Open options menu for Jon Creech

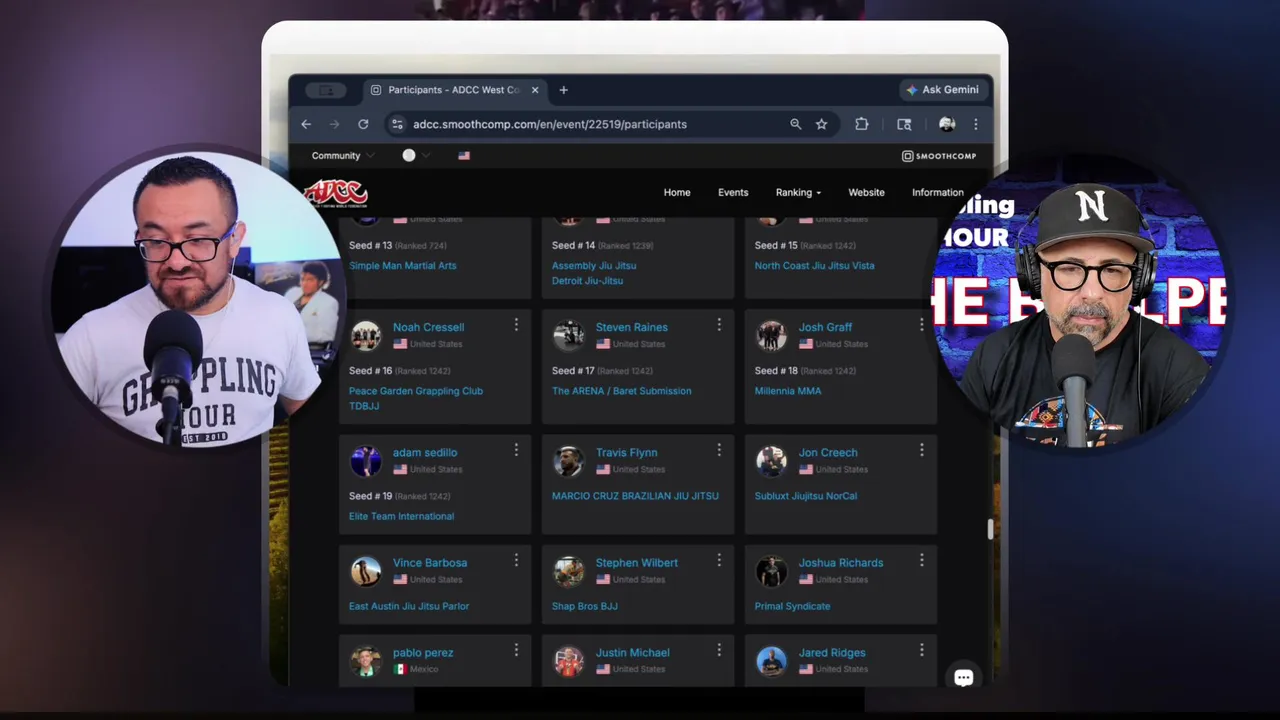[x=921, y=450]
